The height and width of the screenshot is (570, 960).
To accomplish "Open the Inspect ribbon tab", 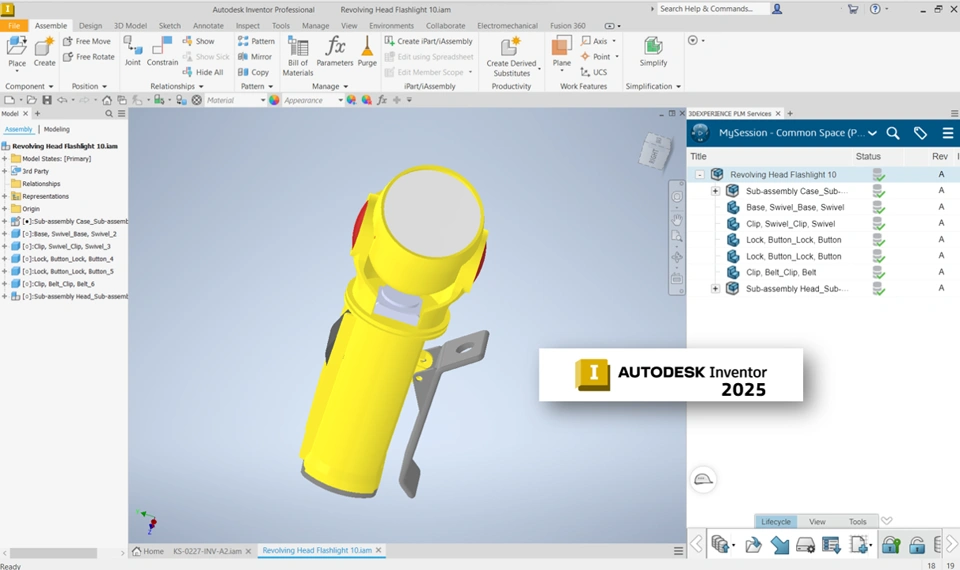I will pos(247,26).
